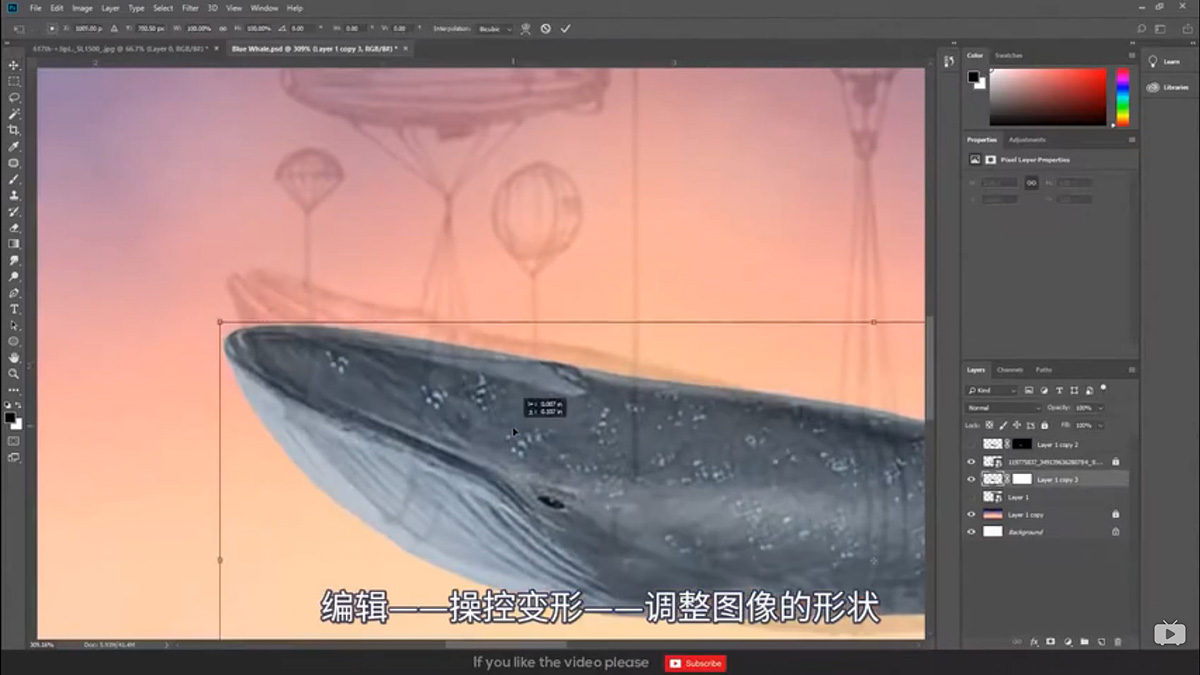1200x675 pixels.
Task: Select the Move tool
Action: click(x=14, y=65)
